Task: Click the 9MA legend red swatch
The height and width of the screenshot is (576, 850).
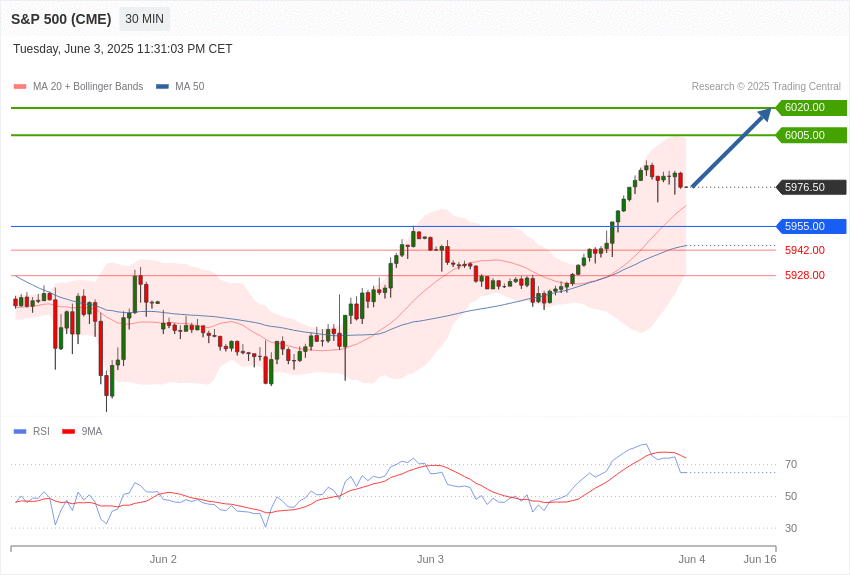Action: [x=68, y=431]
